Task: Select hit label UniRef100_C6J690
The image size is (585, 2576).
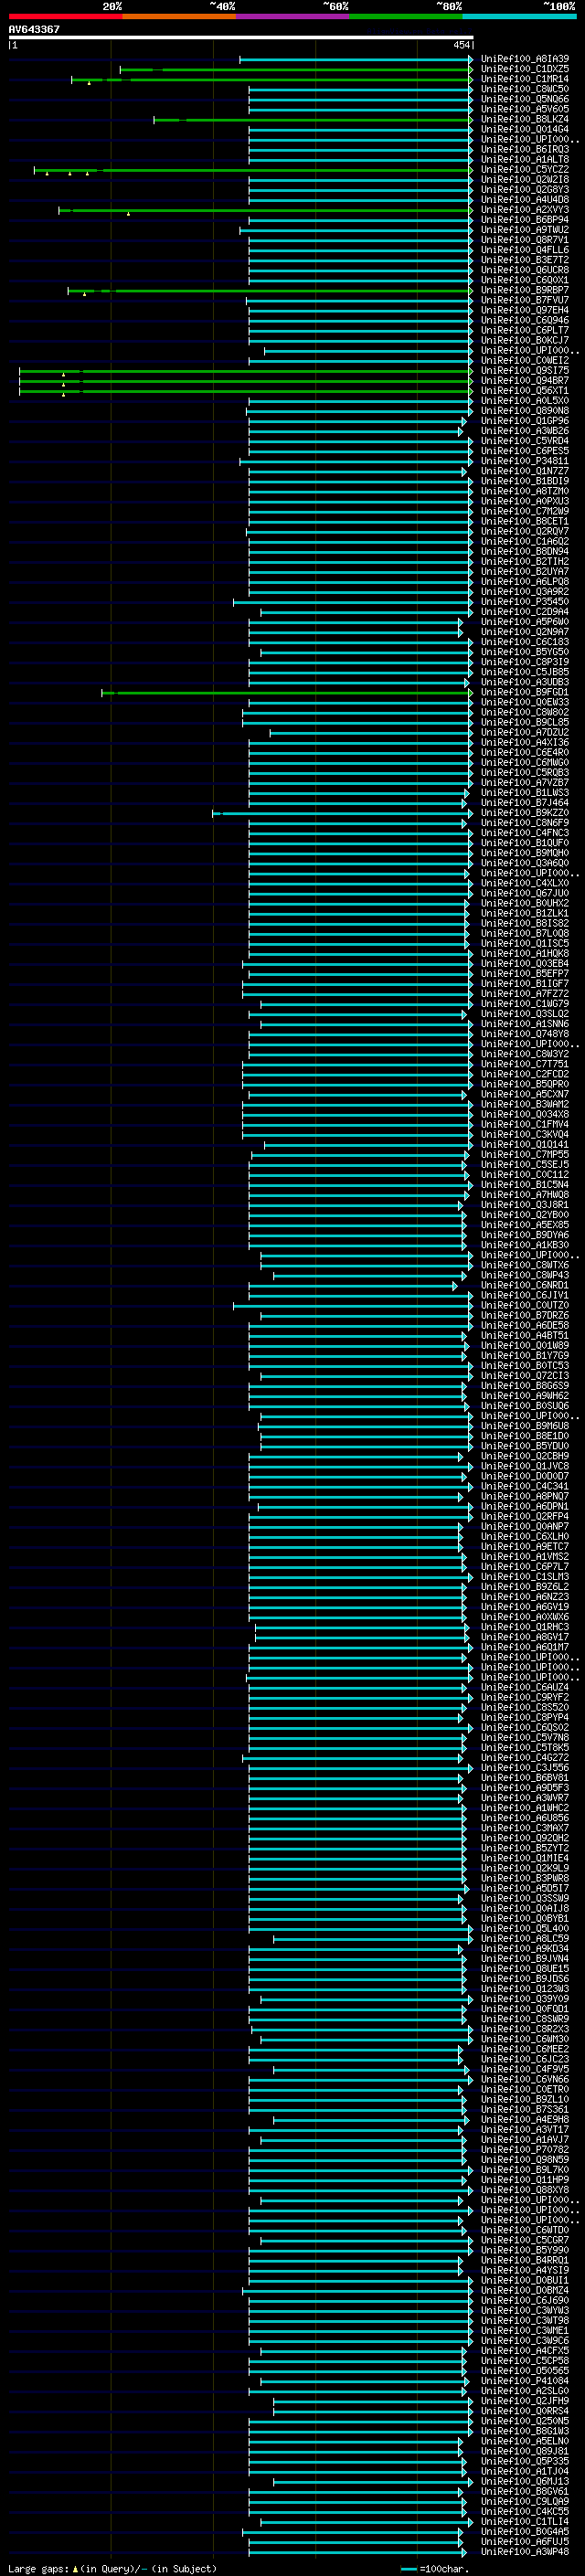Action: [525, 2300]
